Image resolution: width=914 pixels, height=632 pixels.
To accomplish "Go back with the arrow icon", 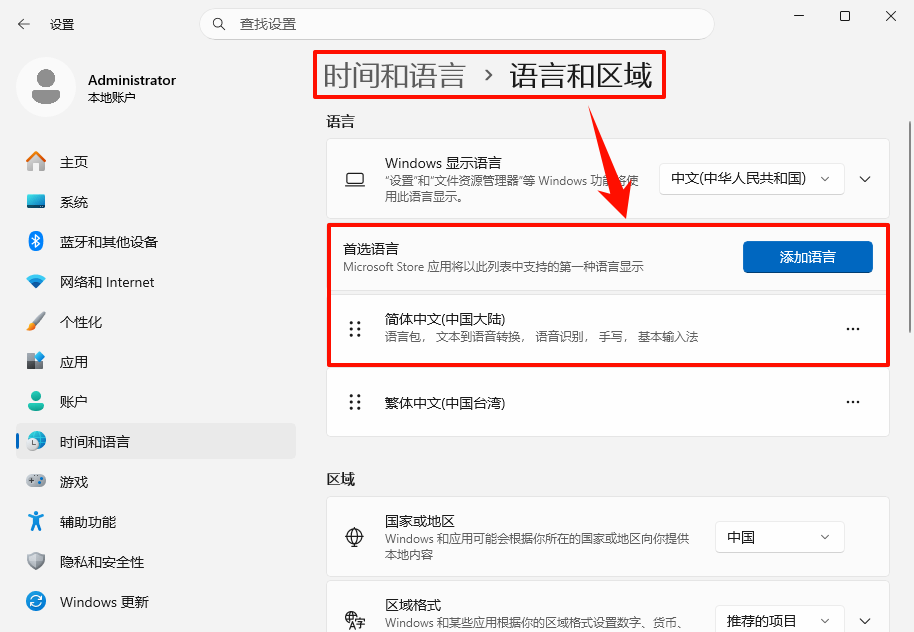I will pyautogui.click(x=24, y=24).
